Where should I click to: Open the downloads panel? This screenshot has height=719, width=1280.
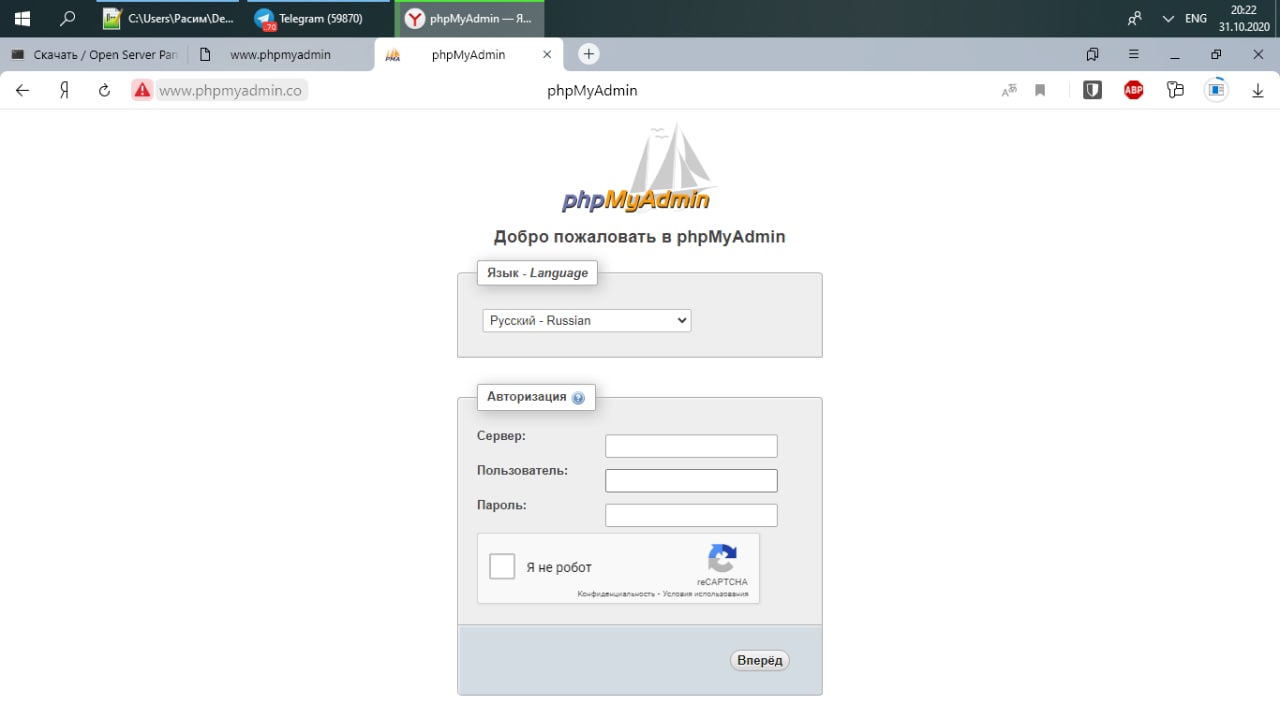[x=1258, y=90]
